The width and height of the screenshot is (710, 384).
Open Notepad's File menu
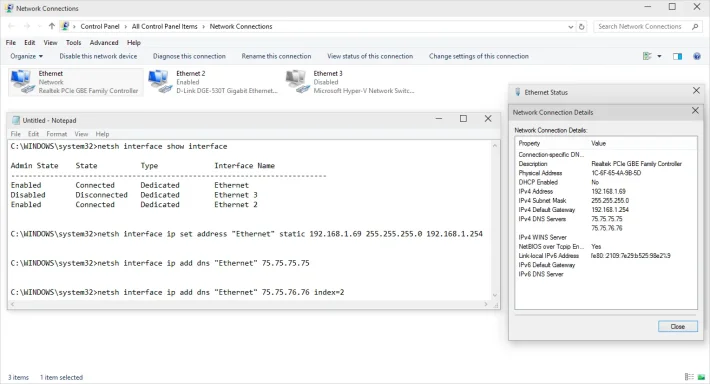tap(16, 134)
